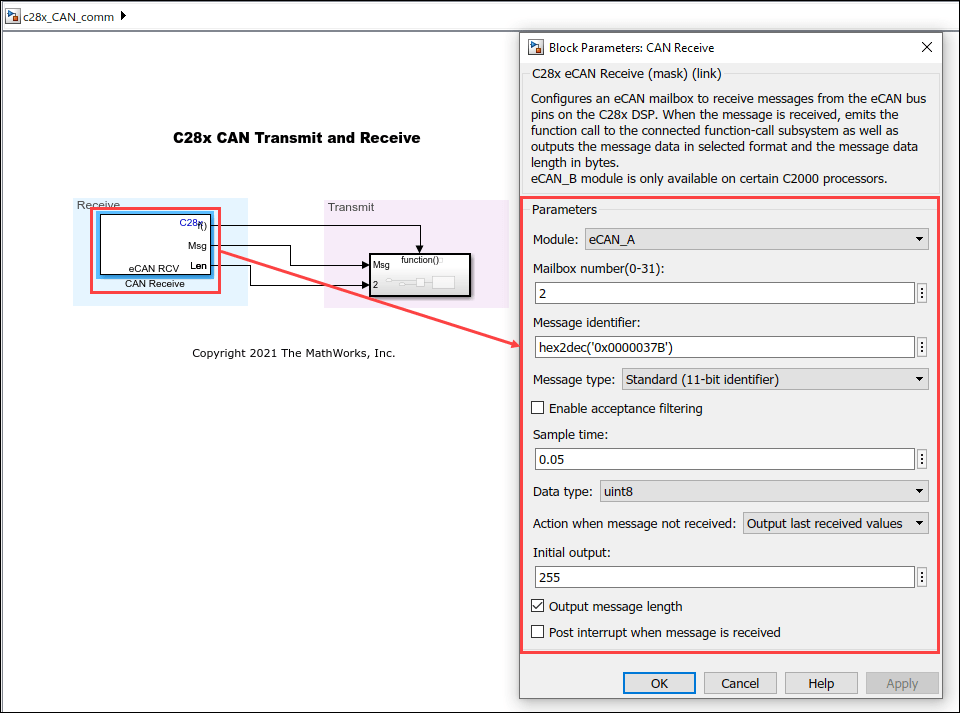Open the Module eCAN_A dropdown
This screenshot has width=960, height=713.
coord(756,239)
